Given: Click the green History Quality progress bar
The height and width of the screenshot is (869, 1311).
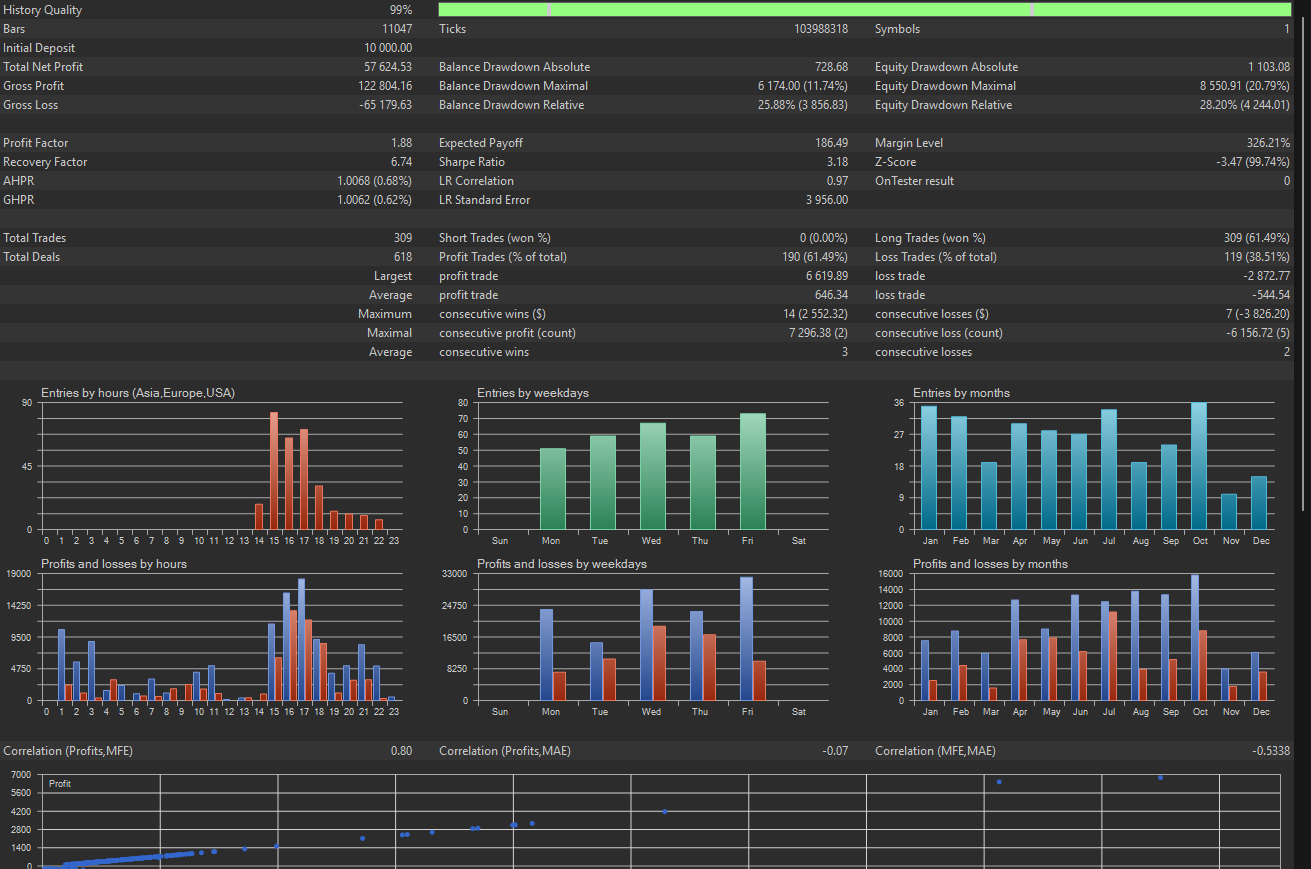Looking at the screenshot, I should click(x=864, y=10).
